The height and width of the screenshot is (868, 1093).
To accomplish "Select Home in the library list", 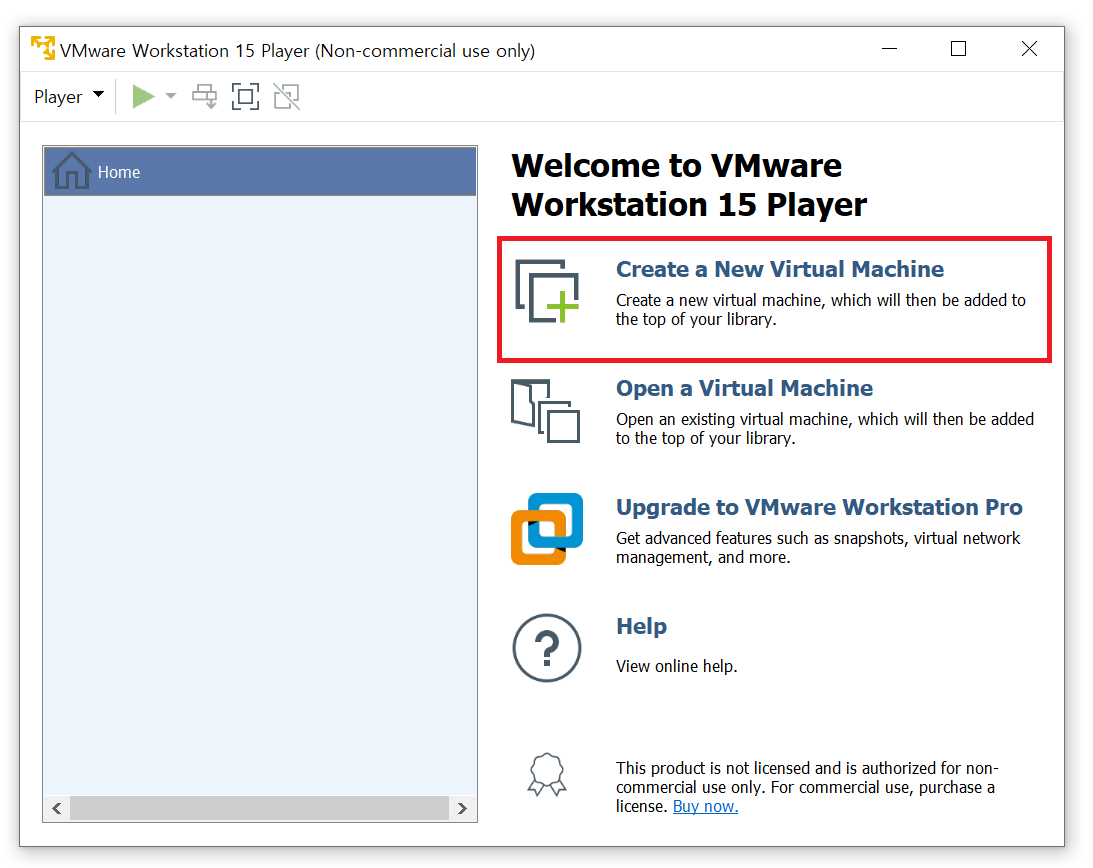I will coord(119,172).
